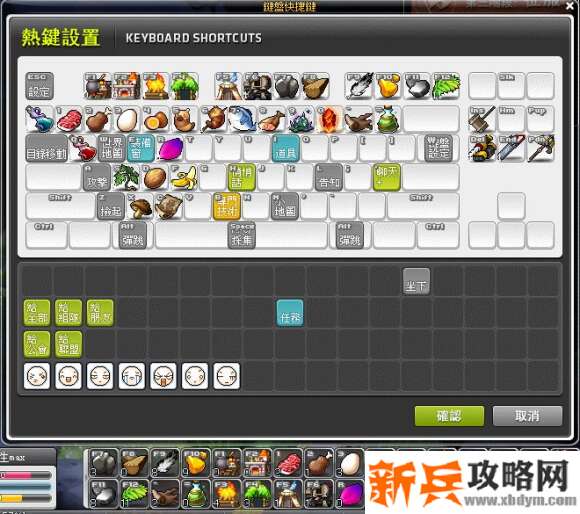
Task: Select the first squinting face emote tile
Action: 37,376
